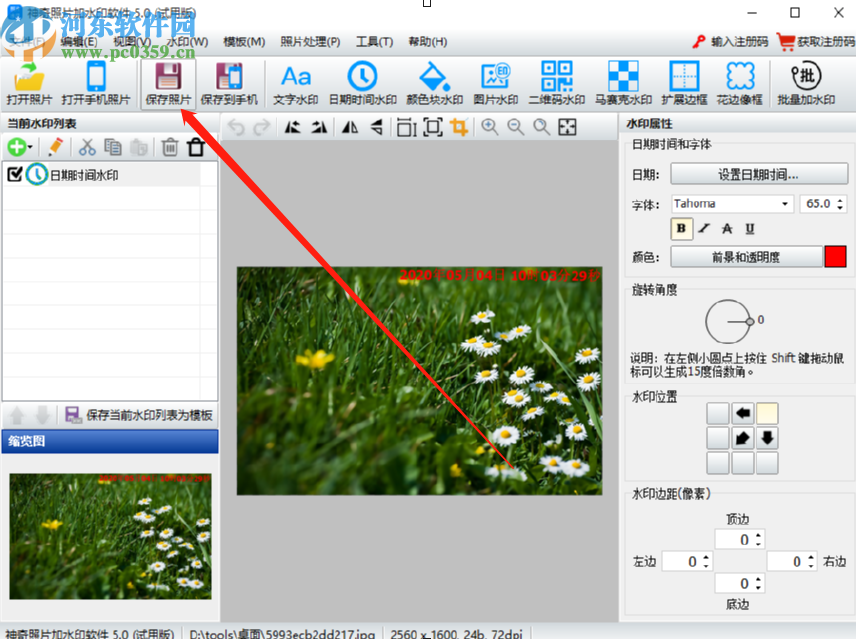Toggle strikethrough A font style
Viewport: 856px width, 639px height.
[x=727, y=229]
